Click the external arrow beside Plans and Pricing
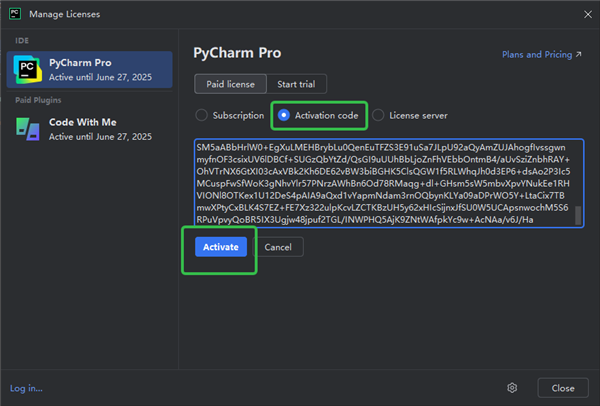600x406 pixels. coord(579,56)
